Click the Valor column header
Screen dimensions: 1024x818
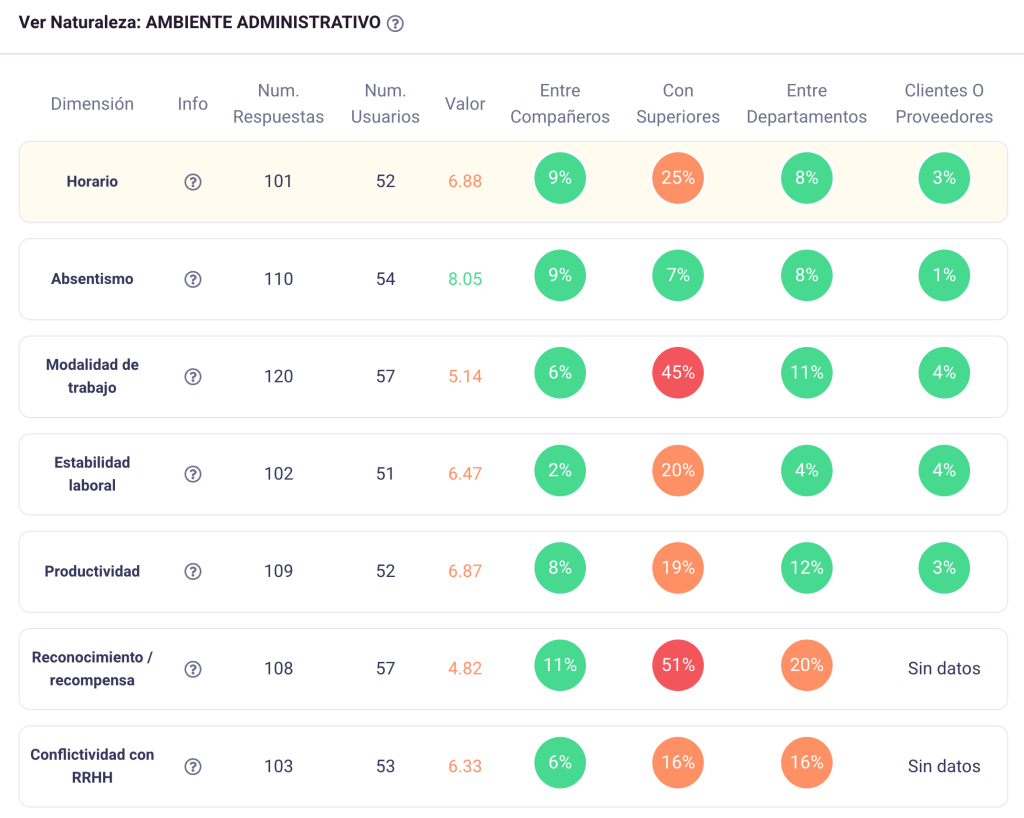465,104
